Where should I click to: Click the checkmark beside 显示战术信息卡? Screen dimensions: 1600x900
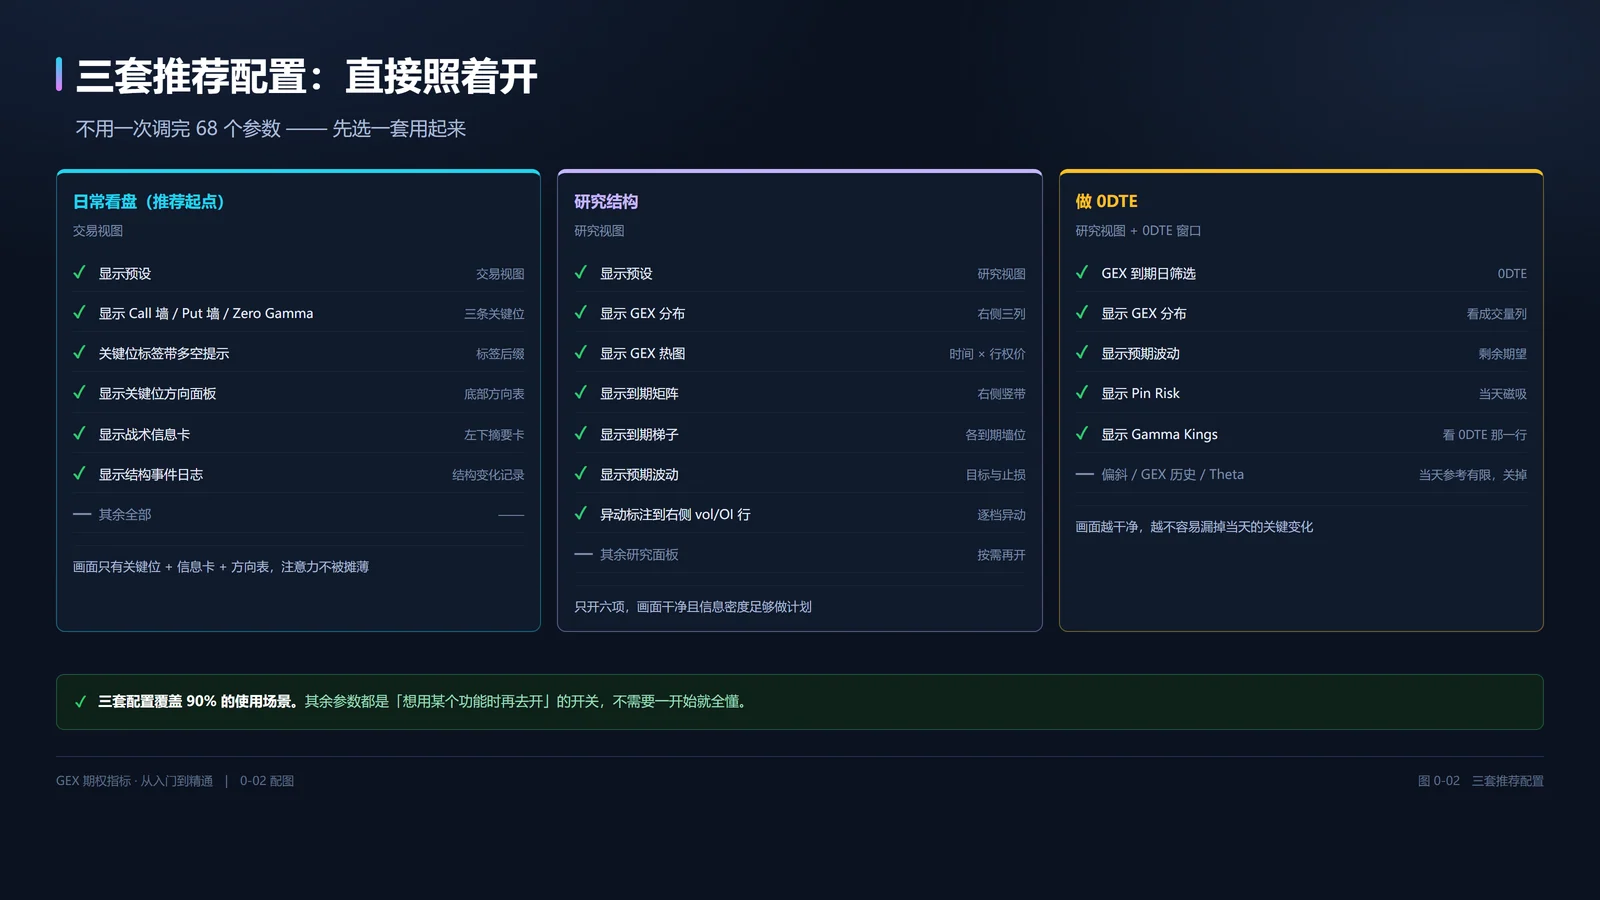pos(79,434)
